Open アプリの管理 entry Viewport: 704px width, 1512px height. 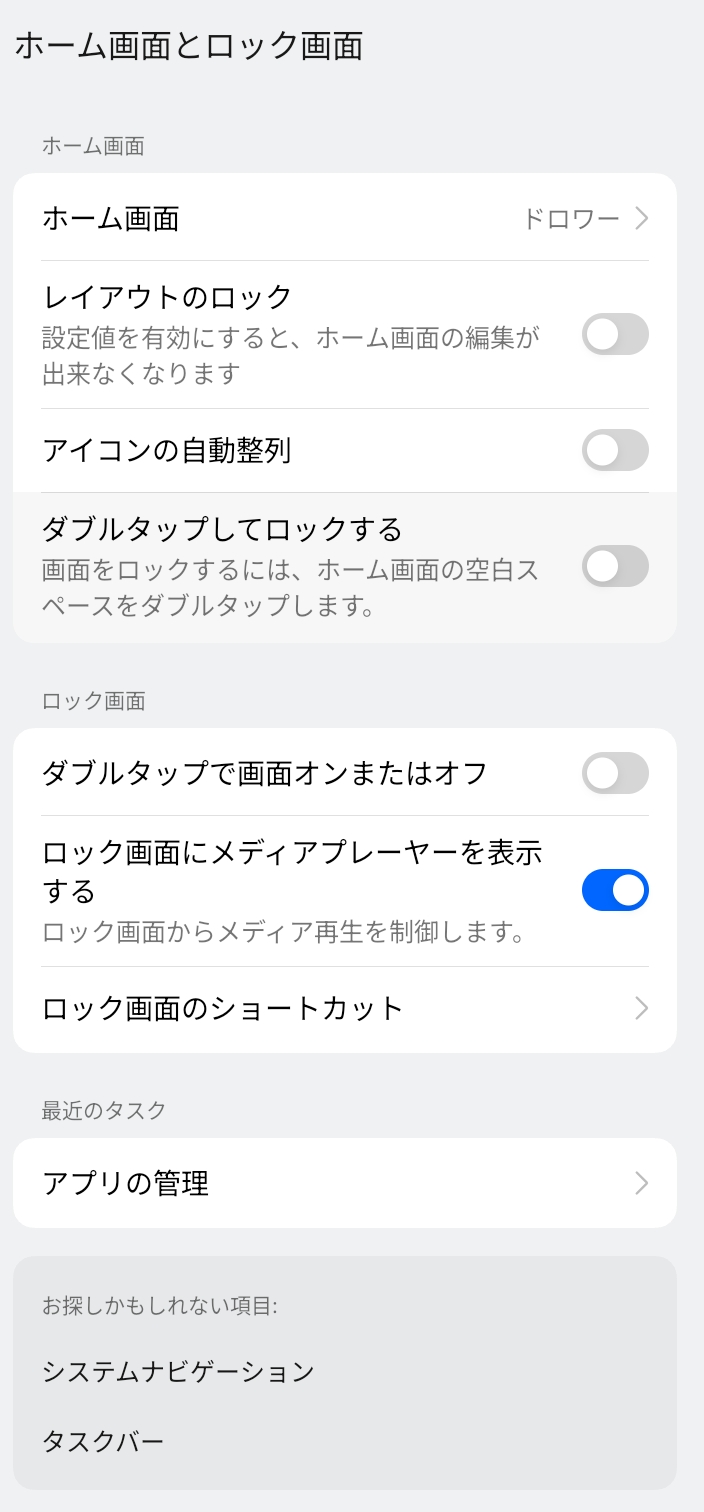126,1184
